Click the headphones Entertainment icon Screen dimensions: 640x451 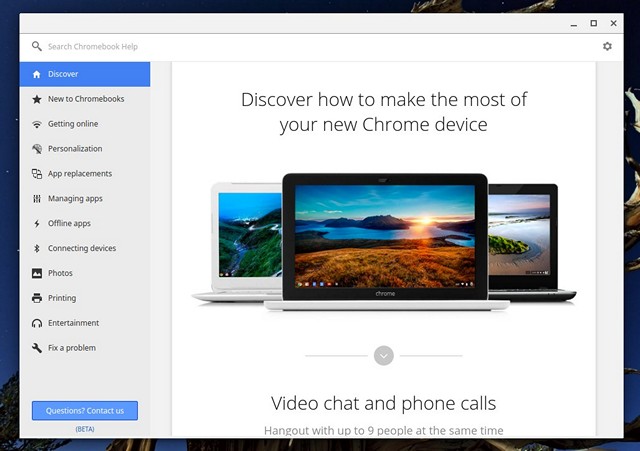coord(37,323)
